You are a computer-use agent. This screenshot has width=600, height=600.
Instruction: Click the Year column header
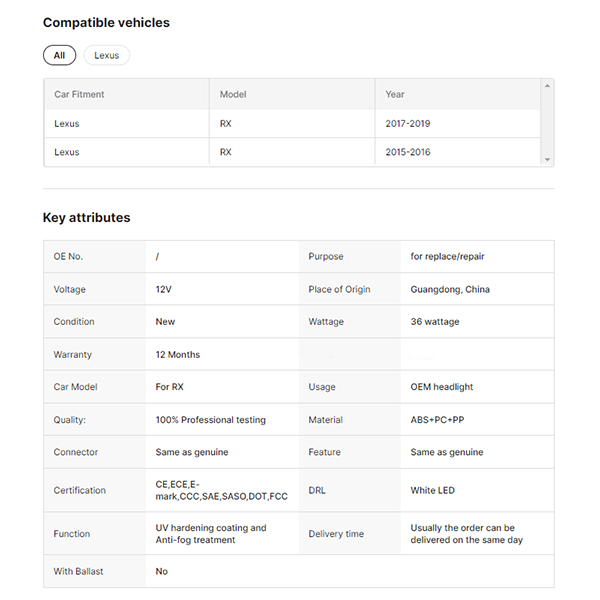[x=395, y=94]
